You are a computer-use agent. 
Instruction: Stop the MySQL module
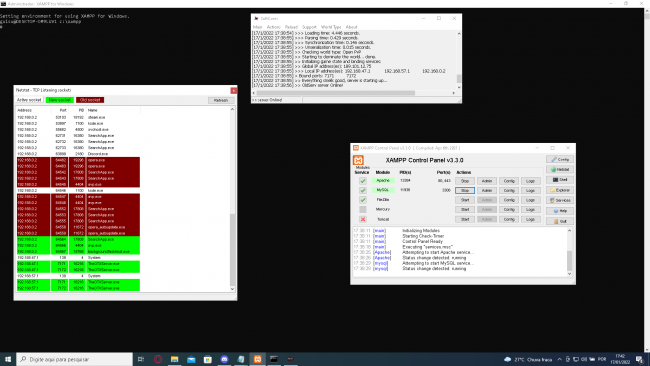tap(465, 191)
